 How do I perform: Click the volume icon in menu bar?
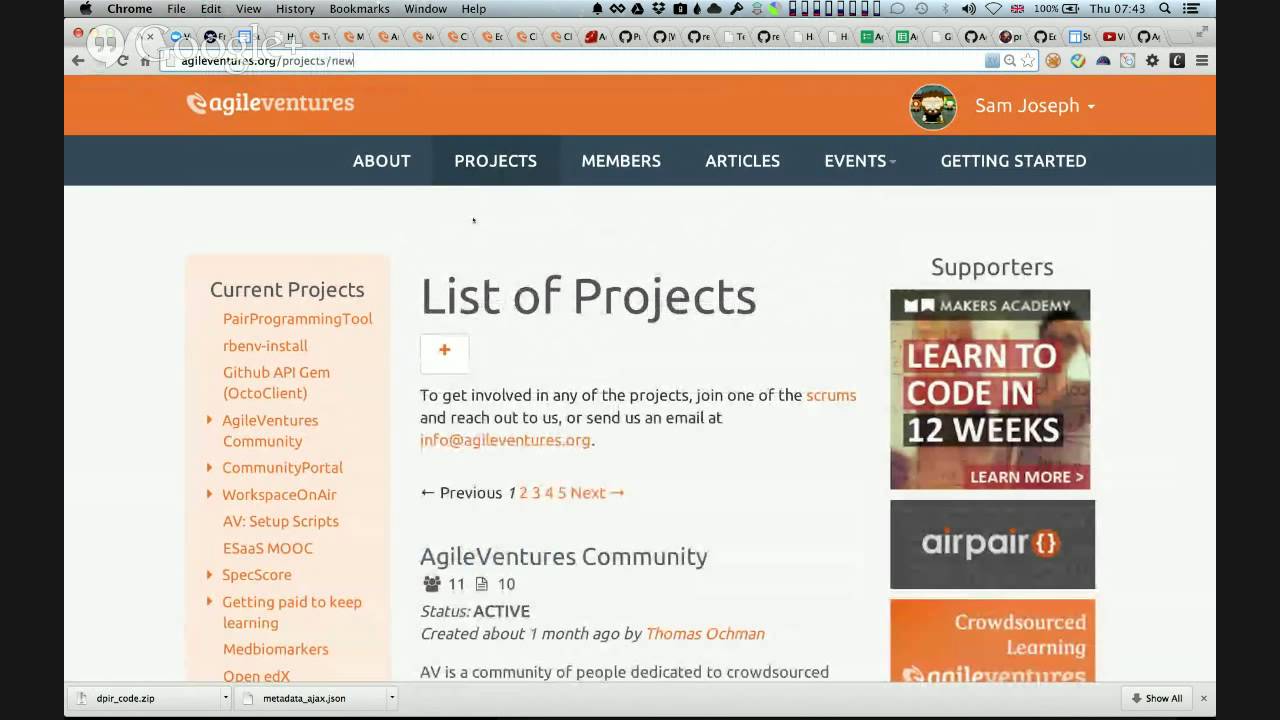pyautogui.click(x=968, y=9)
